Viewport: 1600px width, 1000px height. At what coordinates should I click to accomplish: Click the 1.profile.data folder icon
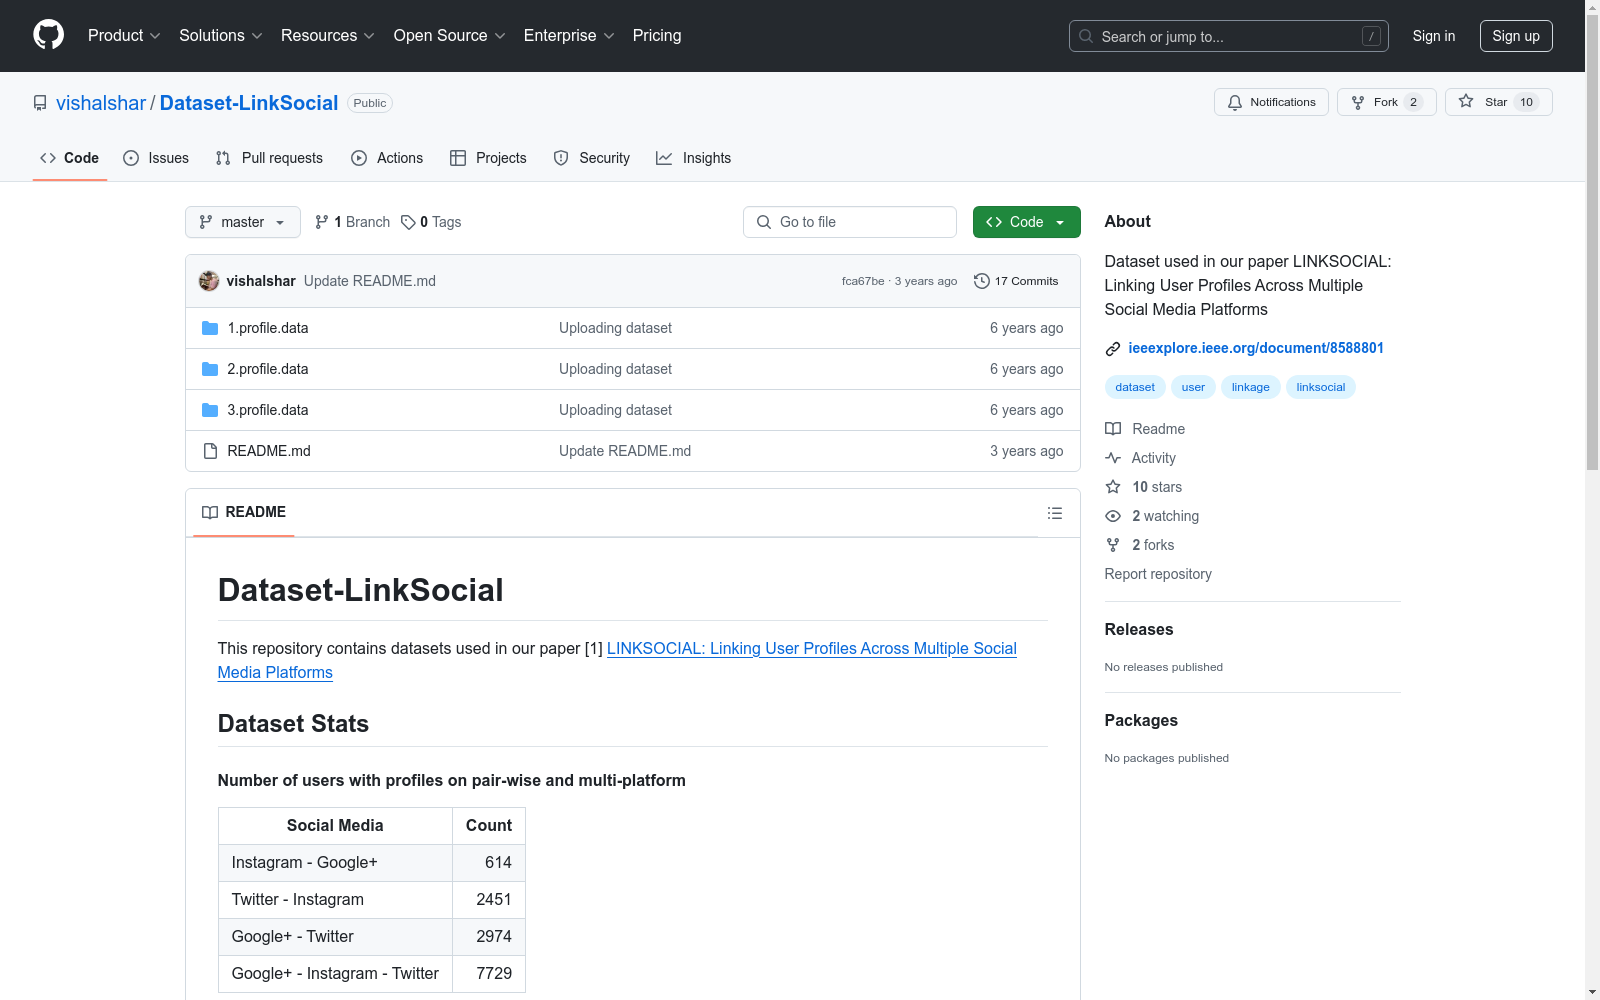tap(210, 328)
